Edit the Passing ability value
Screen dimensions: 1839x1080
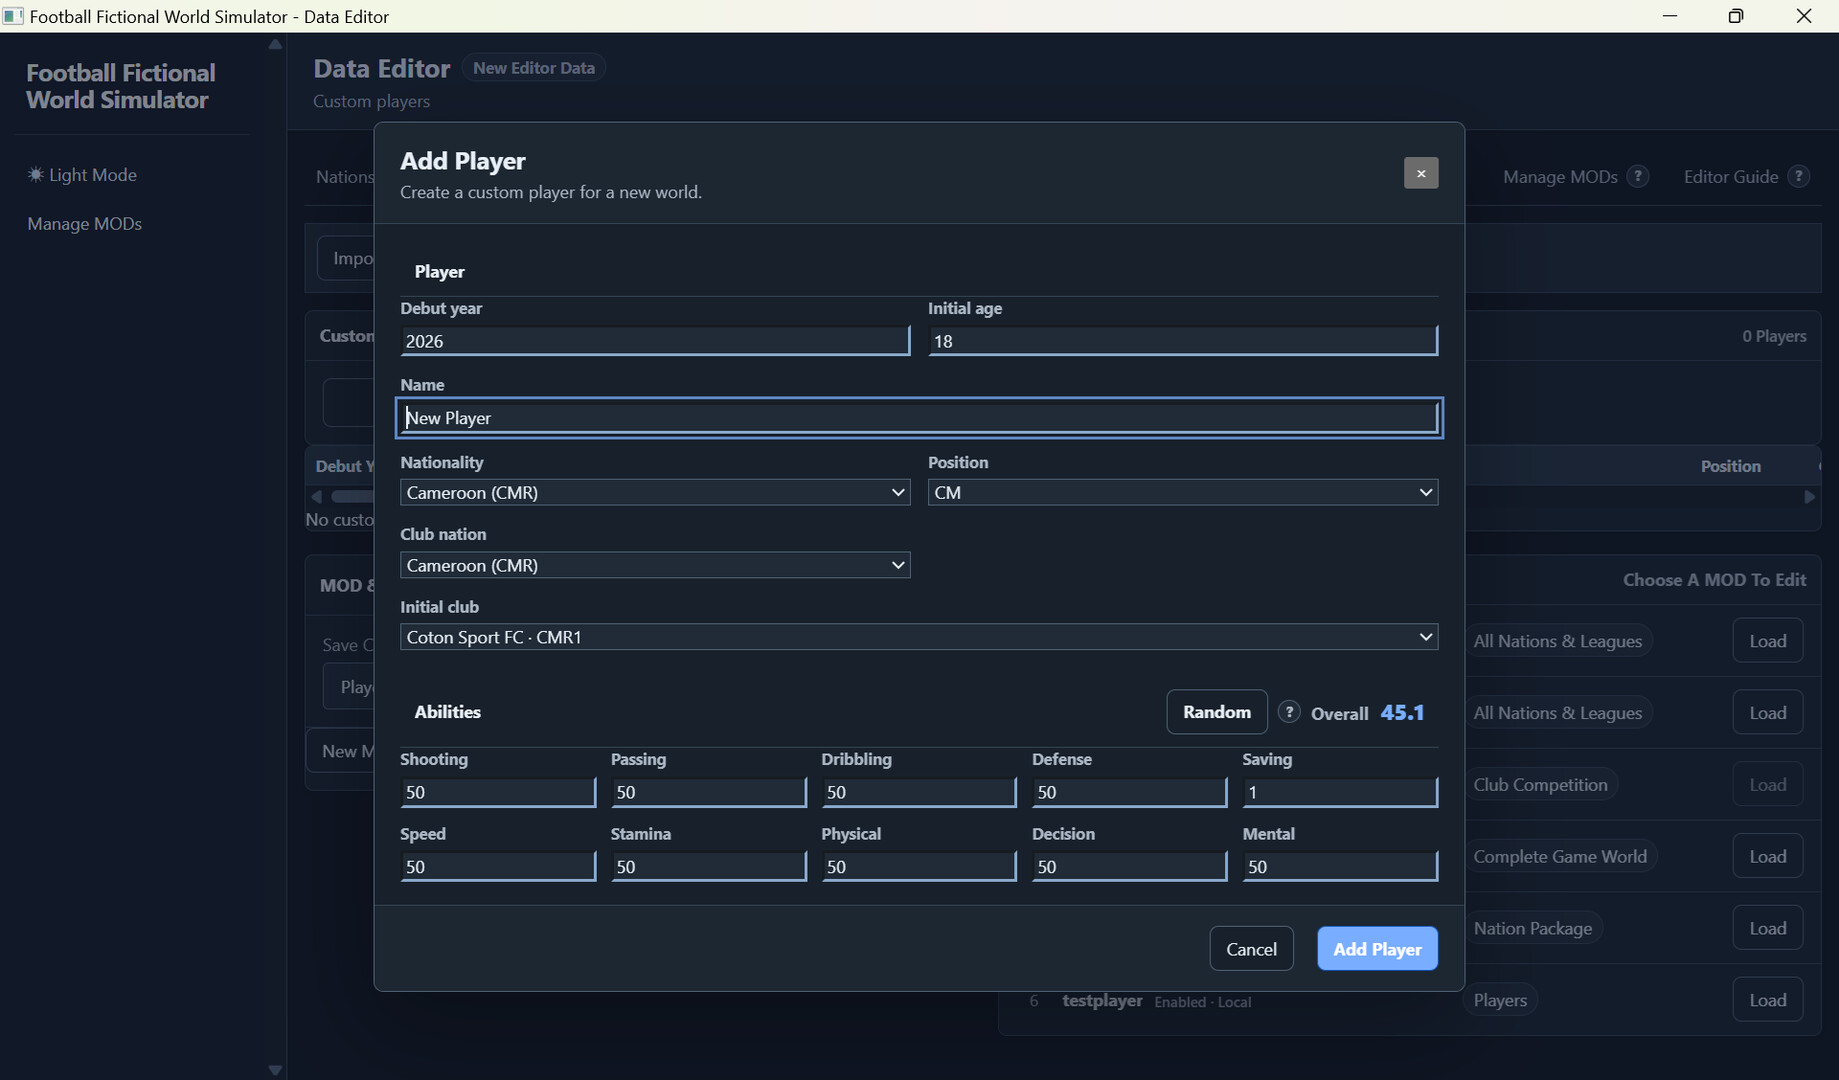tap(708, 792)
